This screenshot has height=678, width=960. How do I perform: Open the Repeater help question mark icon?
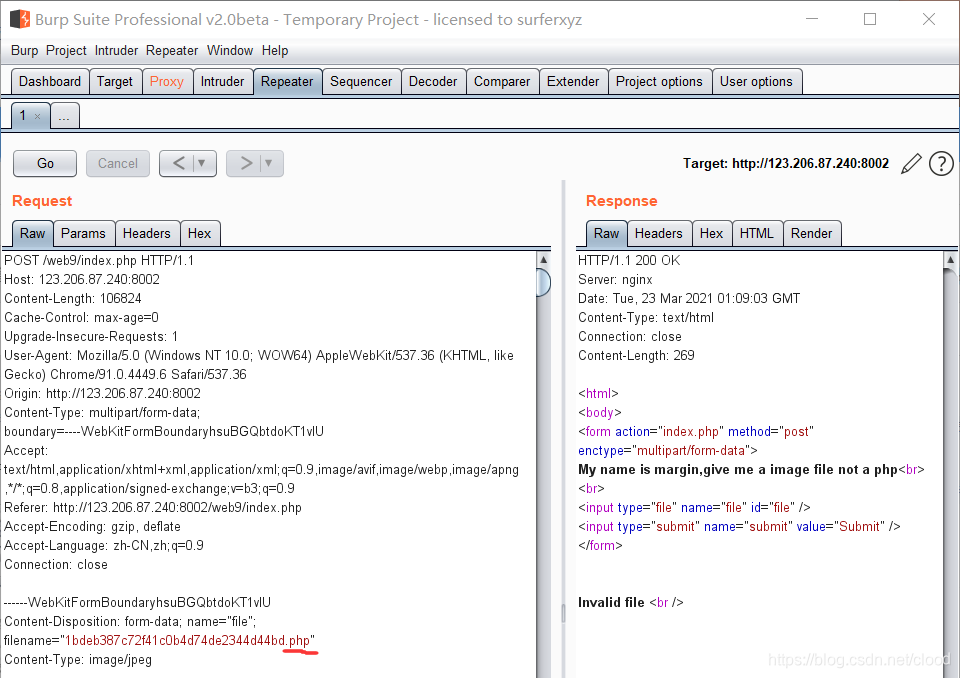click(941, 164)
